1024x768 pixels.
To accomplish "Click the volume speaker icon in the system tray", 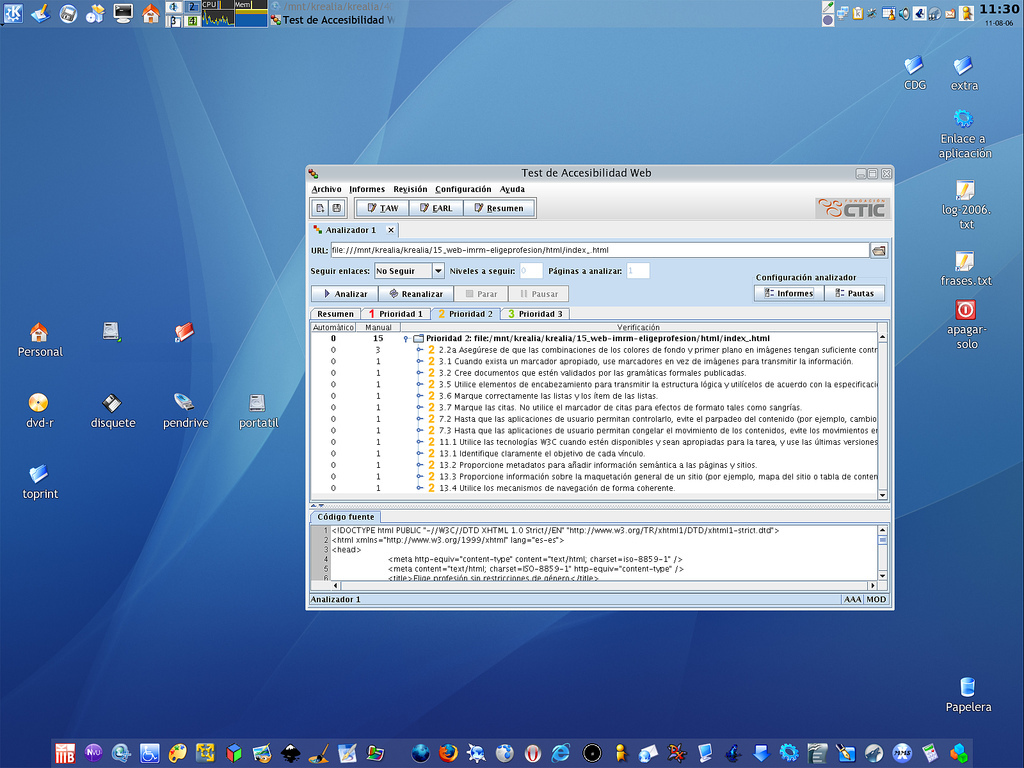I will pyautogui.click(x=904, y=13).
